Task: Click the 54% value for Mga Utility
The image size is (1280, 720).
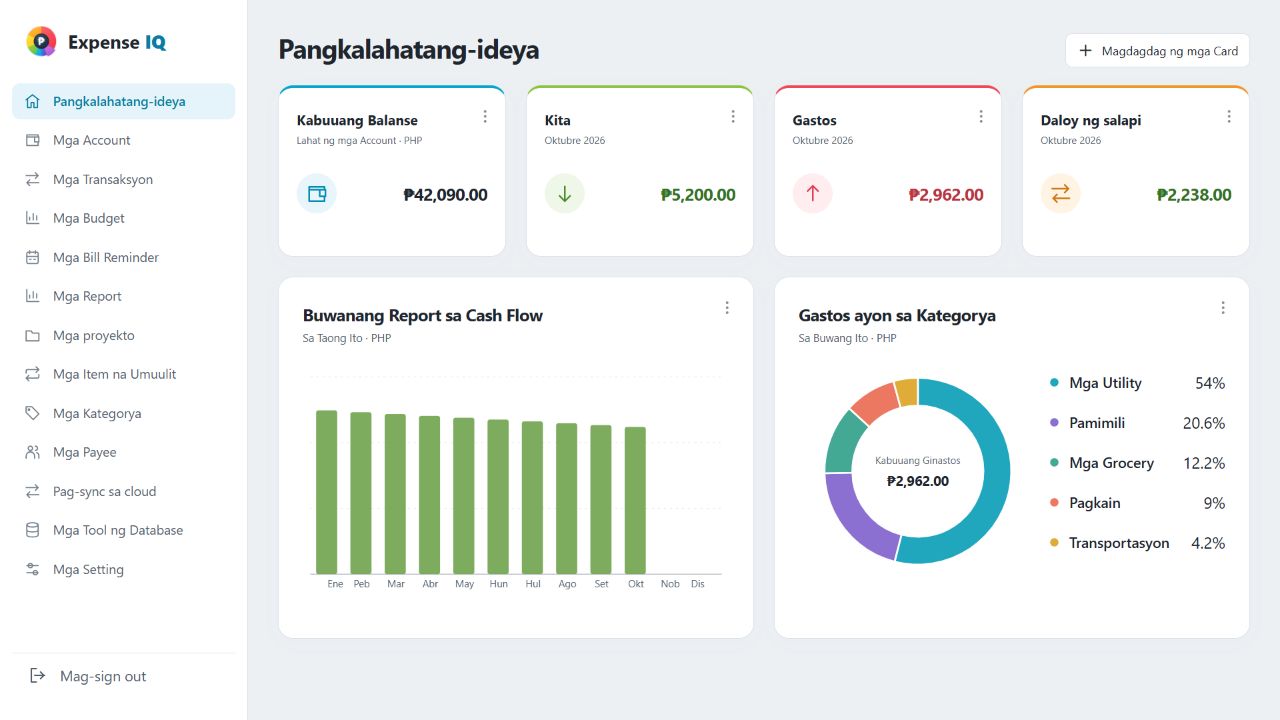Action: (1210, 383)
